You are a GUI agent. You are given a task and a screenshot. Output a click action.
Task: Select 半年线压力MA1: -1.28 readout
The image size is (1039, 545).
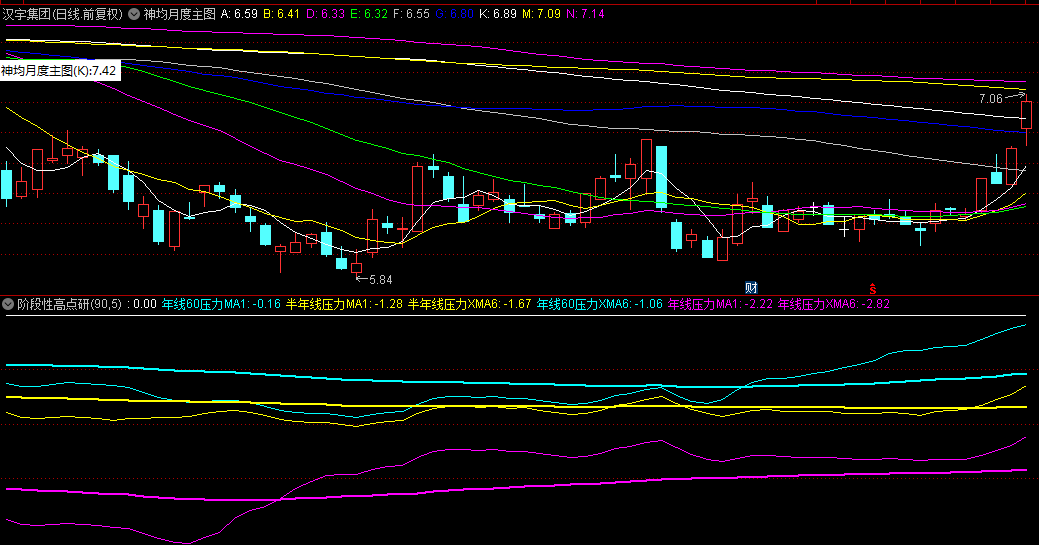pyautogui.click(x=344, y=304)
